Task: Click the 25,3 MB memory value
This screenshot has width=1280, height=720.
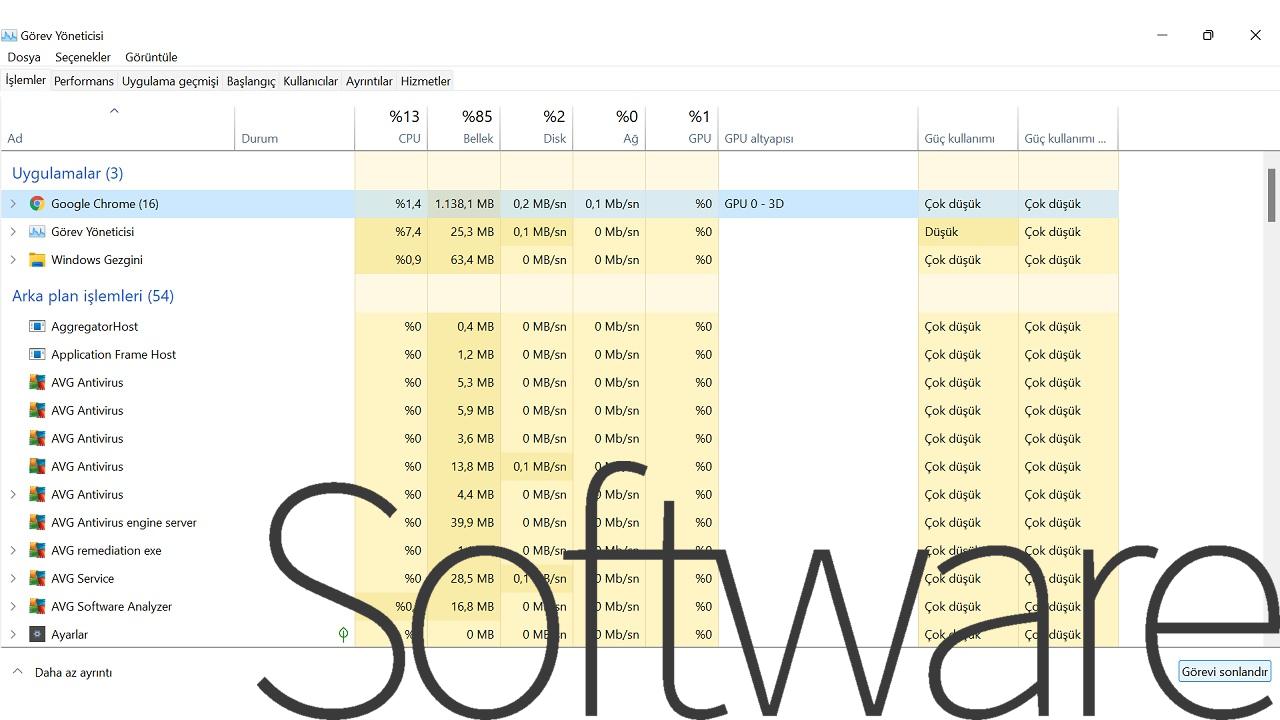Action: tap(472, 232)
